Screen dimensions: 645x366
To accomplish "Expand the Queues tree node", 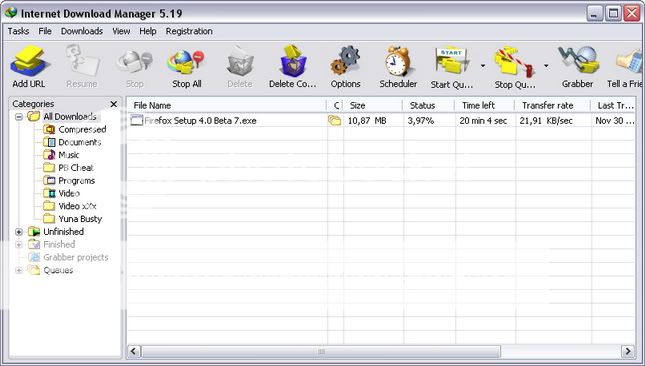I will [19, 270].
